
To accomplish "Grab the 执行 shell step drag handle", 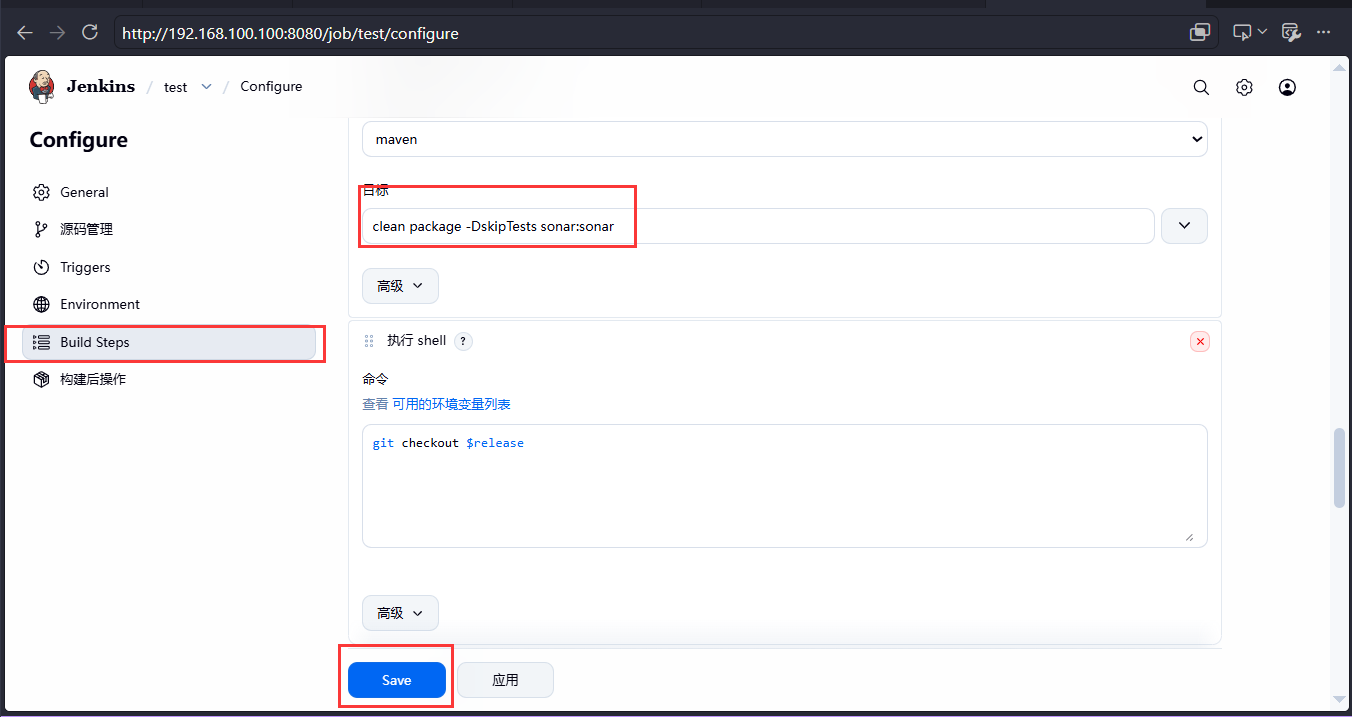I will 369,341.
